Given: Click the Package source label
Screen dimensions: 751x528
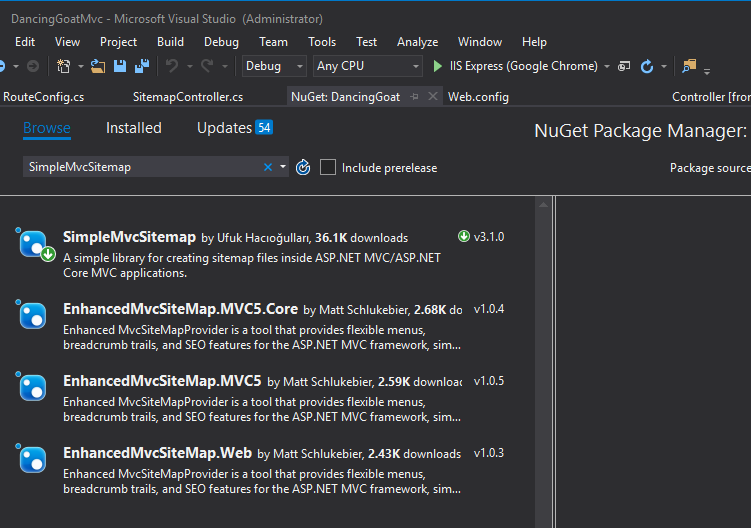Looking at the screenshot, I should click(x=710, y=168).
